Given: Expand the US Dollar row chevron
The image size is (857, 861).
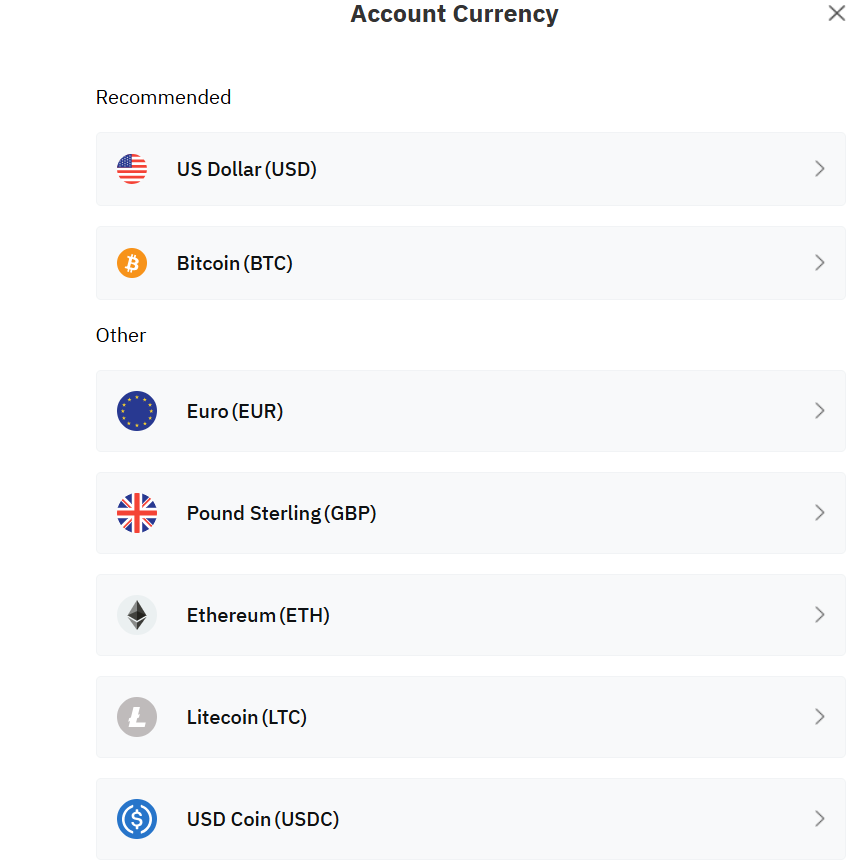Looking at the screenshot, I should pyautogui.click(x=820, y=169).
